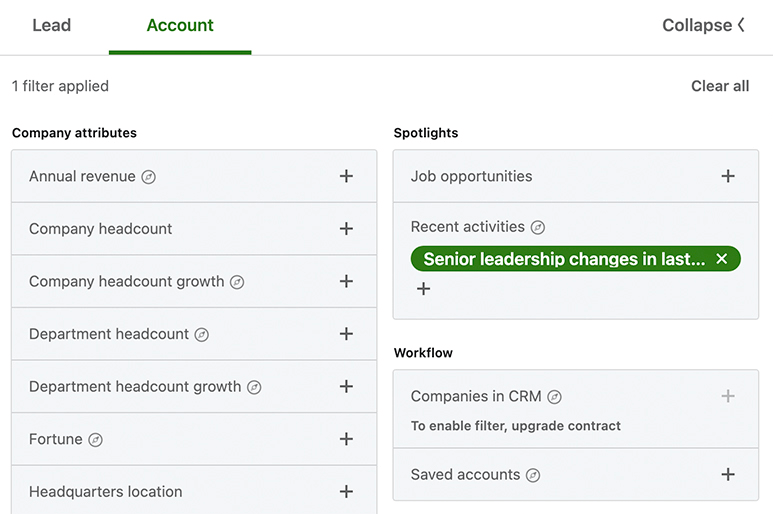Expand the Headquarters location filter
773x514 pixels.
tap(346, 491)
